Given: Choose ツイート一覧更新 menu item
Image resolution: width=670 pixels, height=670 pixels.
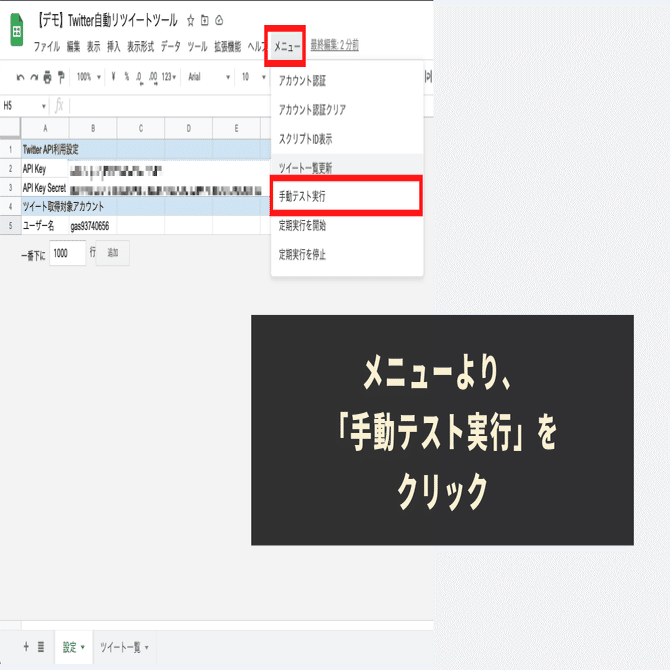Looking at the screenshot, I should (x=347, y=167).
